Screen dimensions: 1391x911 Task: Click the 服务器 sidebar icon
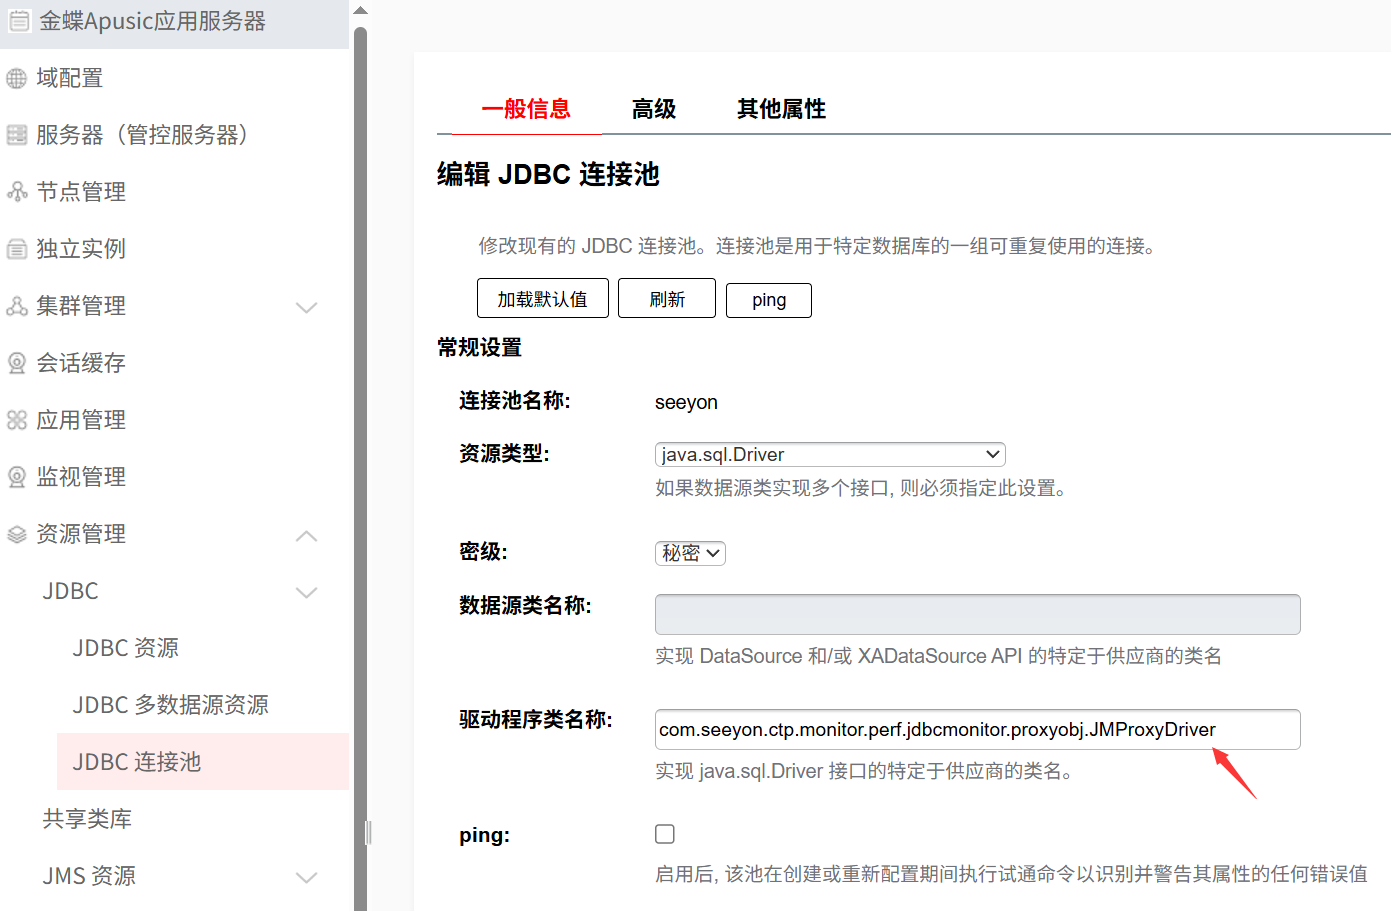(17, 135)
